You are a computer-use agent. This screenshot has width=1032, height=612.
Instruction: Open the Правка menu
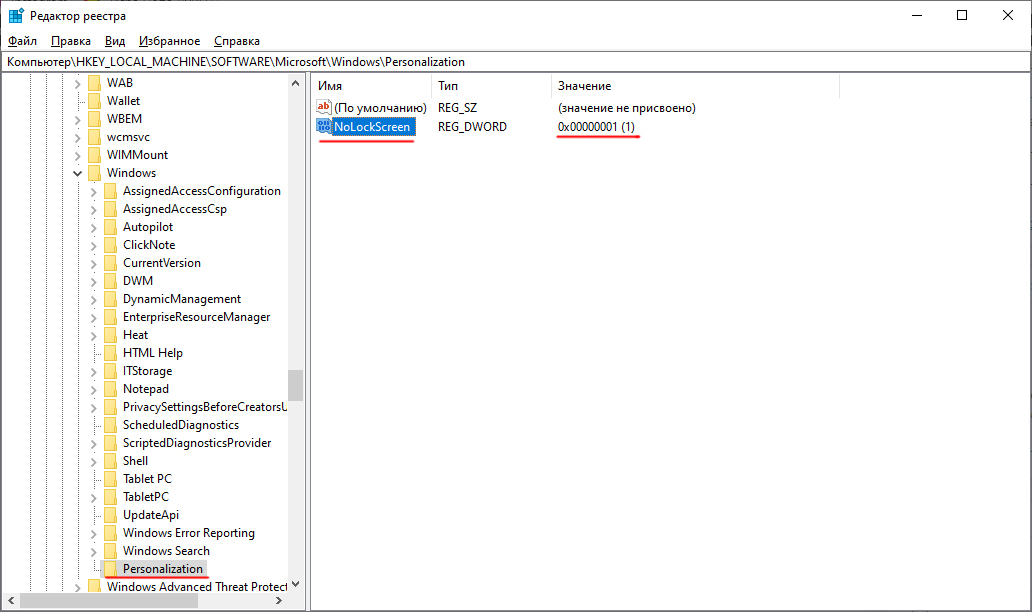pos(70,41)
